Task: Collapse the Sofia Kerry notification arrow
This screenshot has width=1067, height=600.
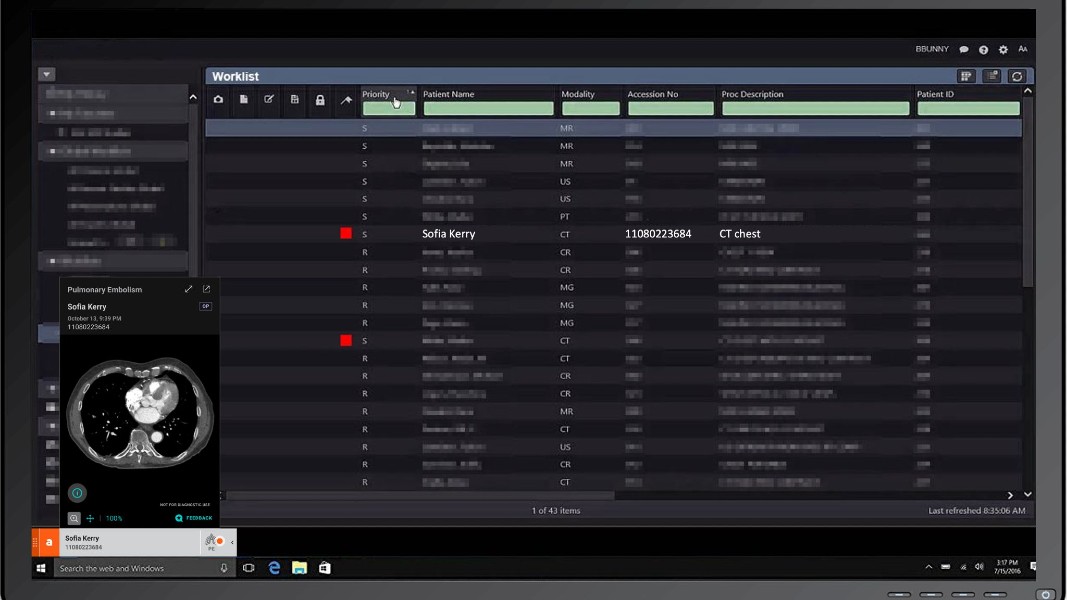Action: click(232, 542)
